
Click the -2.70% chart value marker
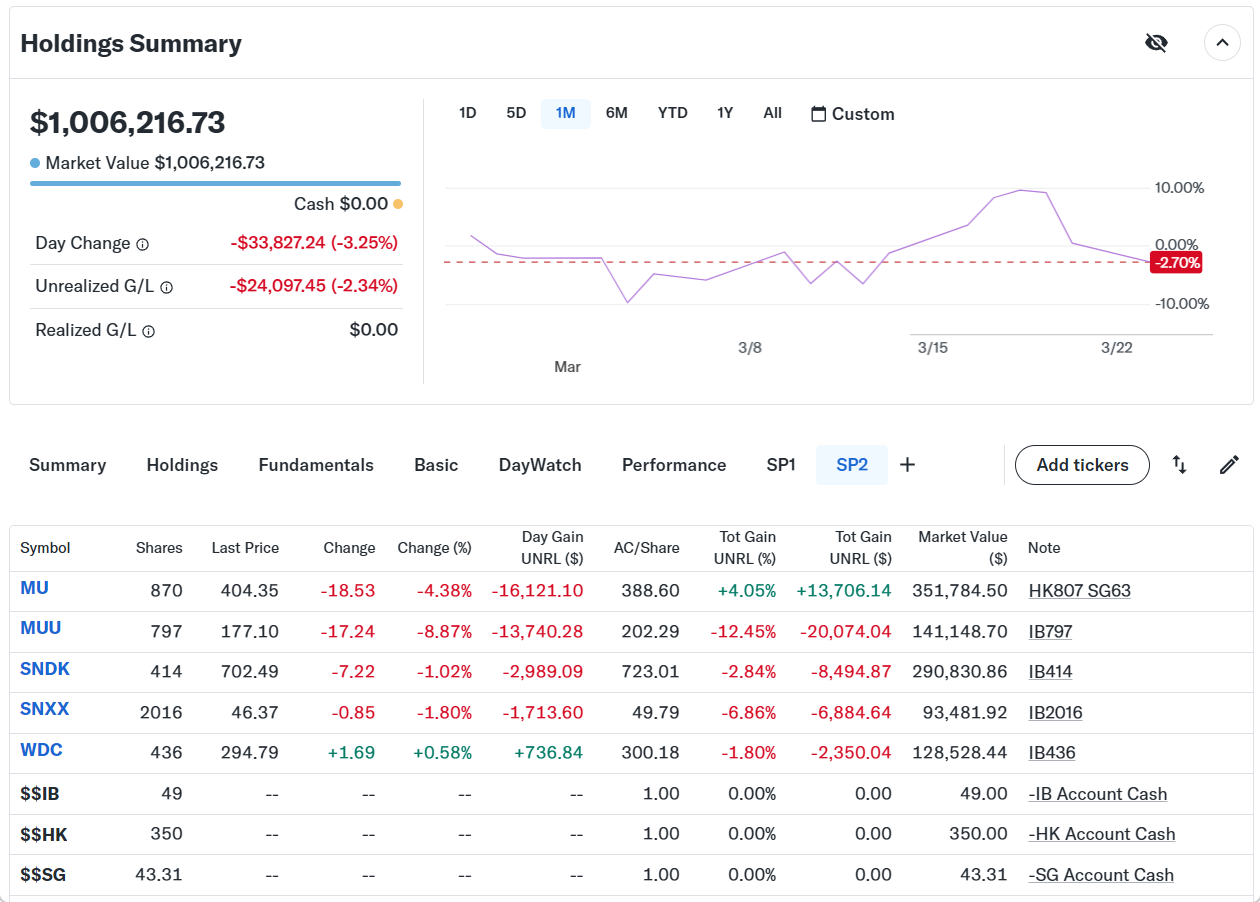click(1176, 263)
